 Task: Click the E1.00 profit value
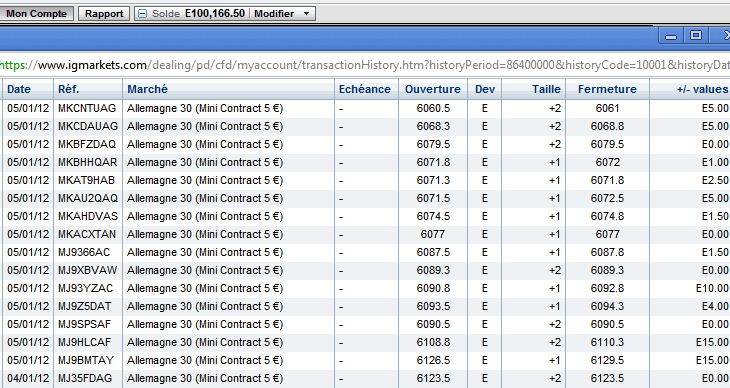point(715,162)
